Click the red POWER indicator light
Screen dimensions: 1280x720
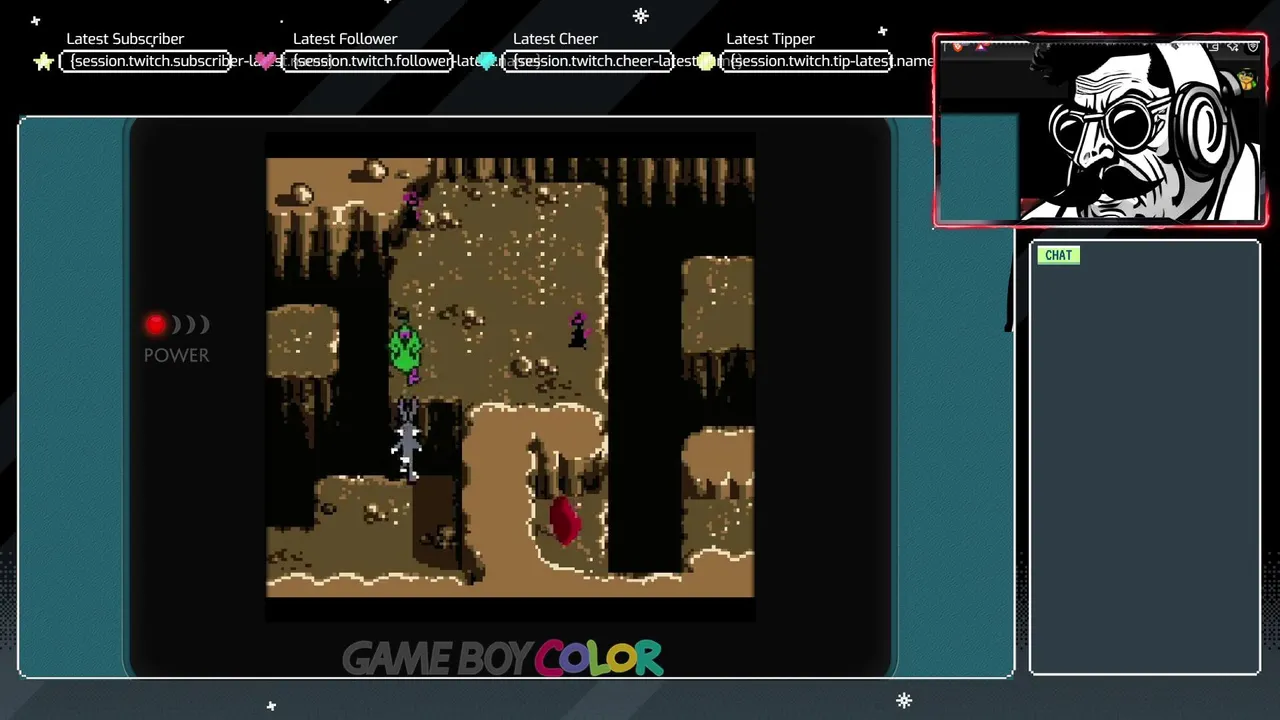(x=155, y=324)
